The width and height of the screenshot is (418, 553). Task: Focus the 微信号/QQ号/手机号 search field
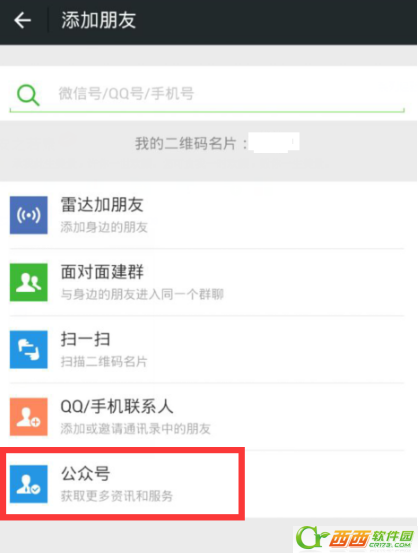[207, 95]
